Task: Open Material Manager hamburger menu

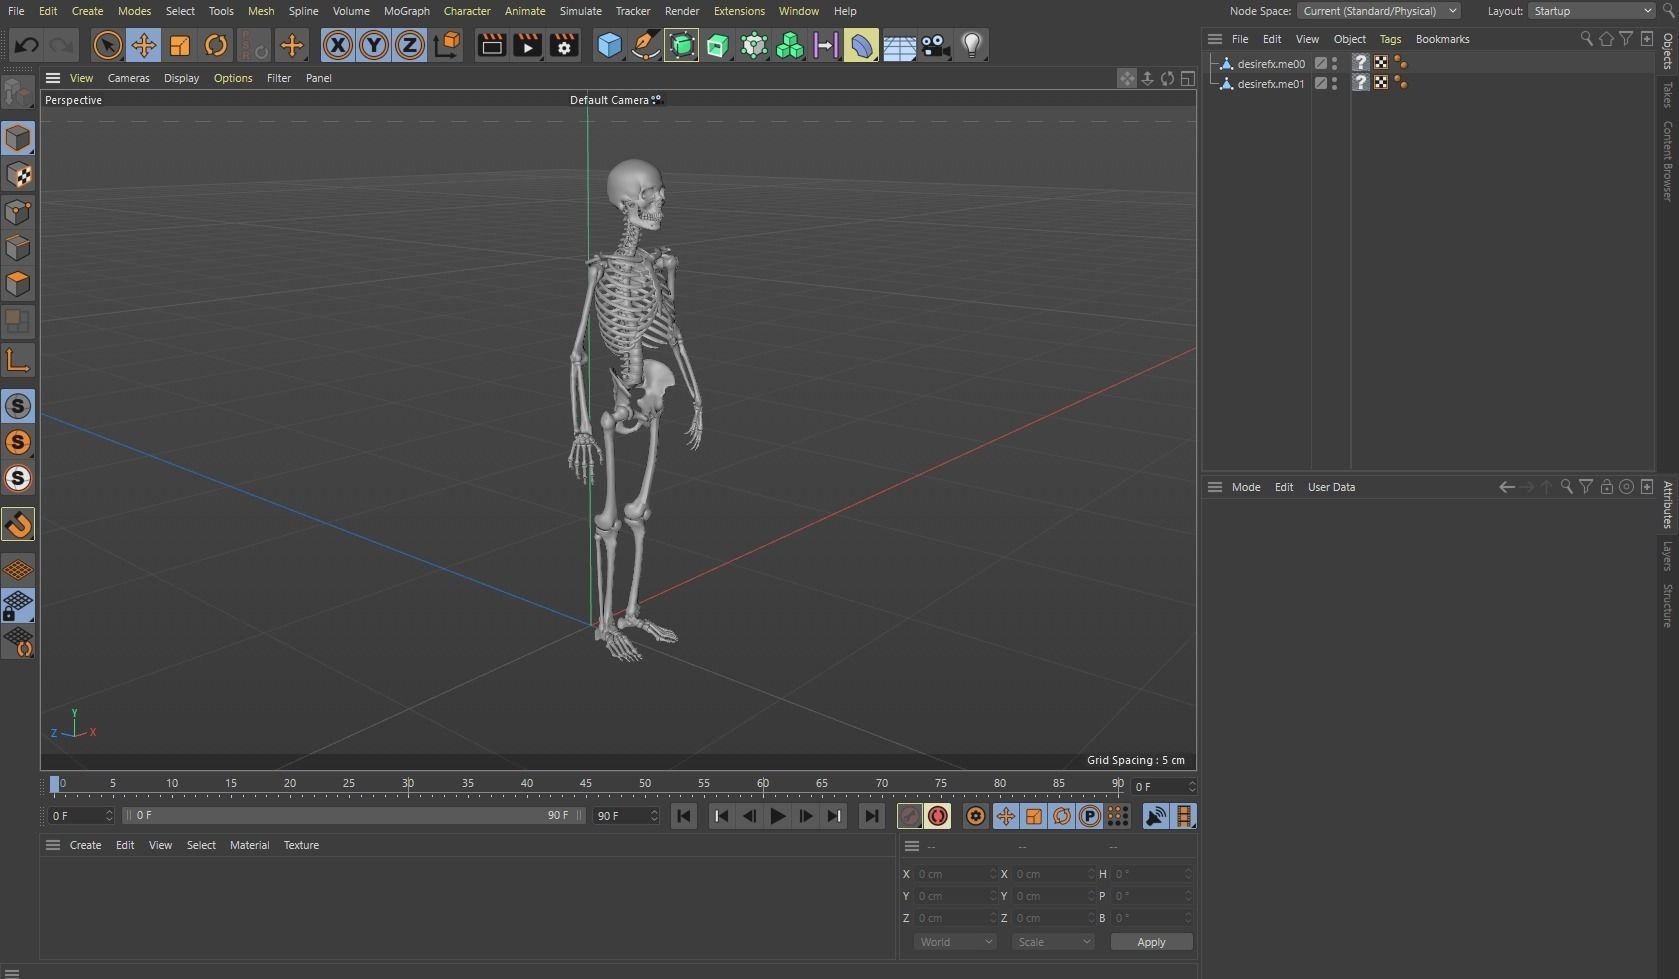Action: pos(53,845)
